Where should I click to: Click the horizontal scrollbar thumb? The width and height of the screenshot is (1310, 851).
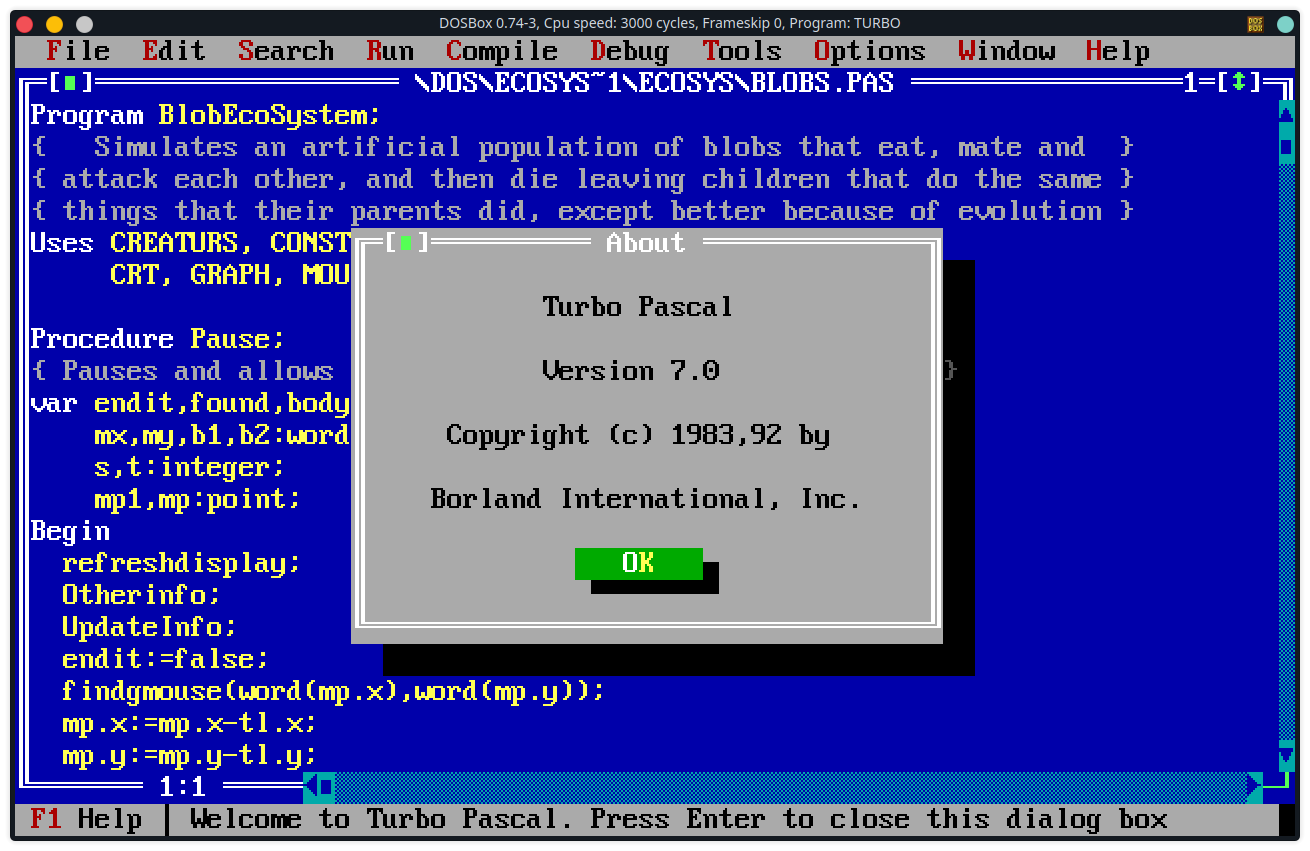(x=327, y=787)
